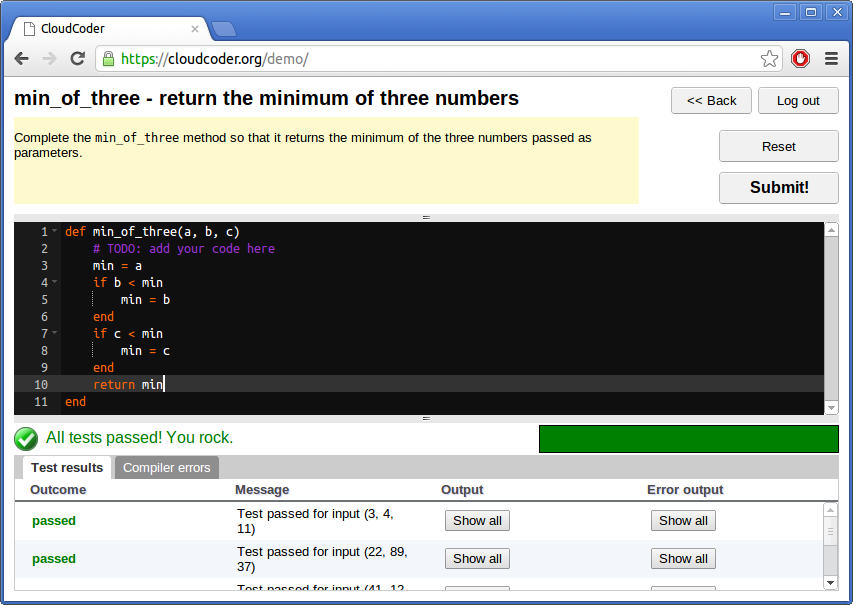Select the Test results tab

66,467
